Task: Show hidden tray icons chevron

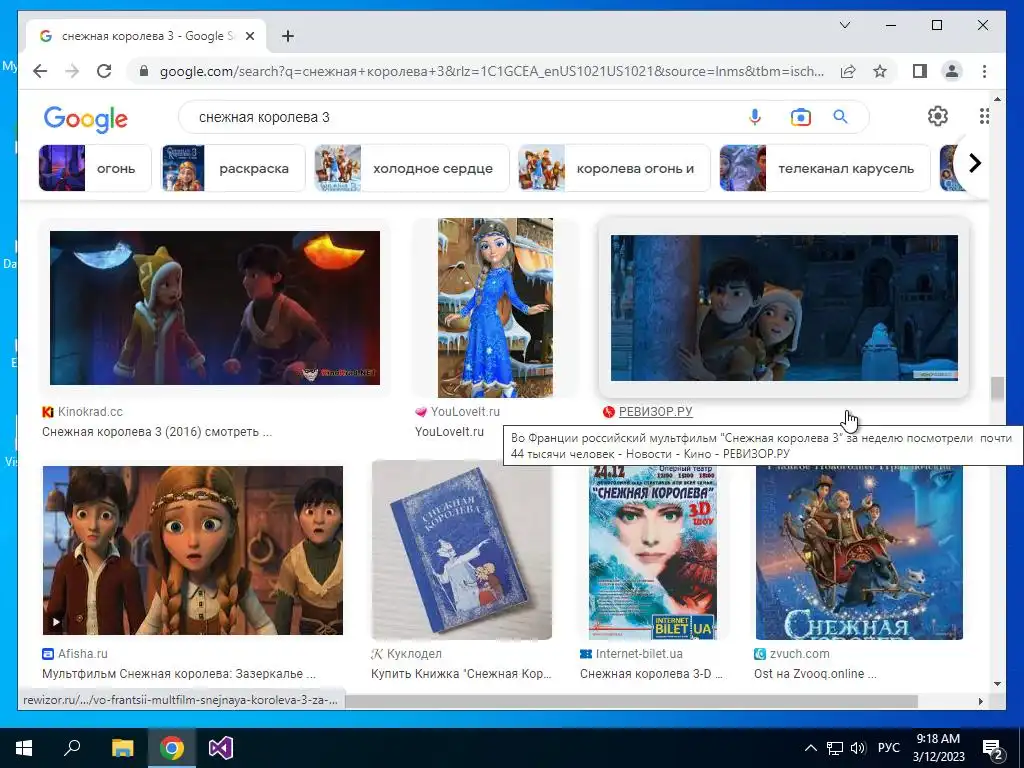Action: click(810, 748)
